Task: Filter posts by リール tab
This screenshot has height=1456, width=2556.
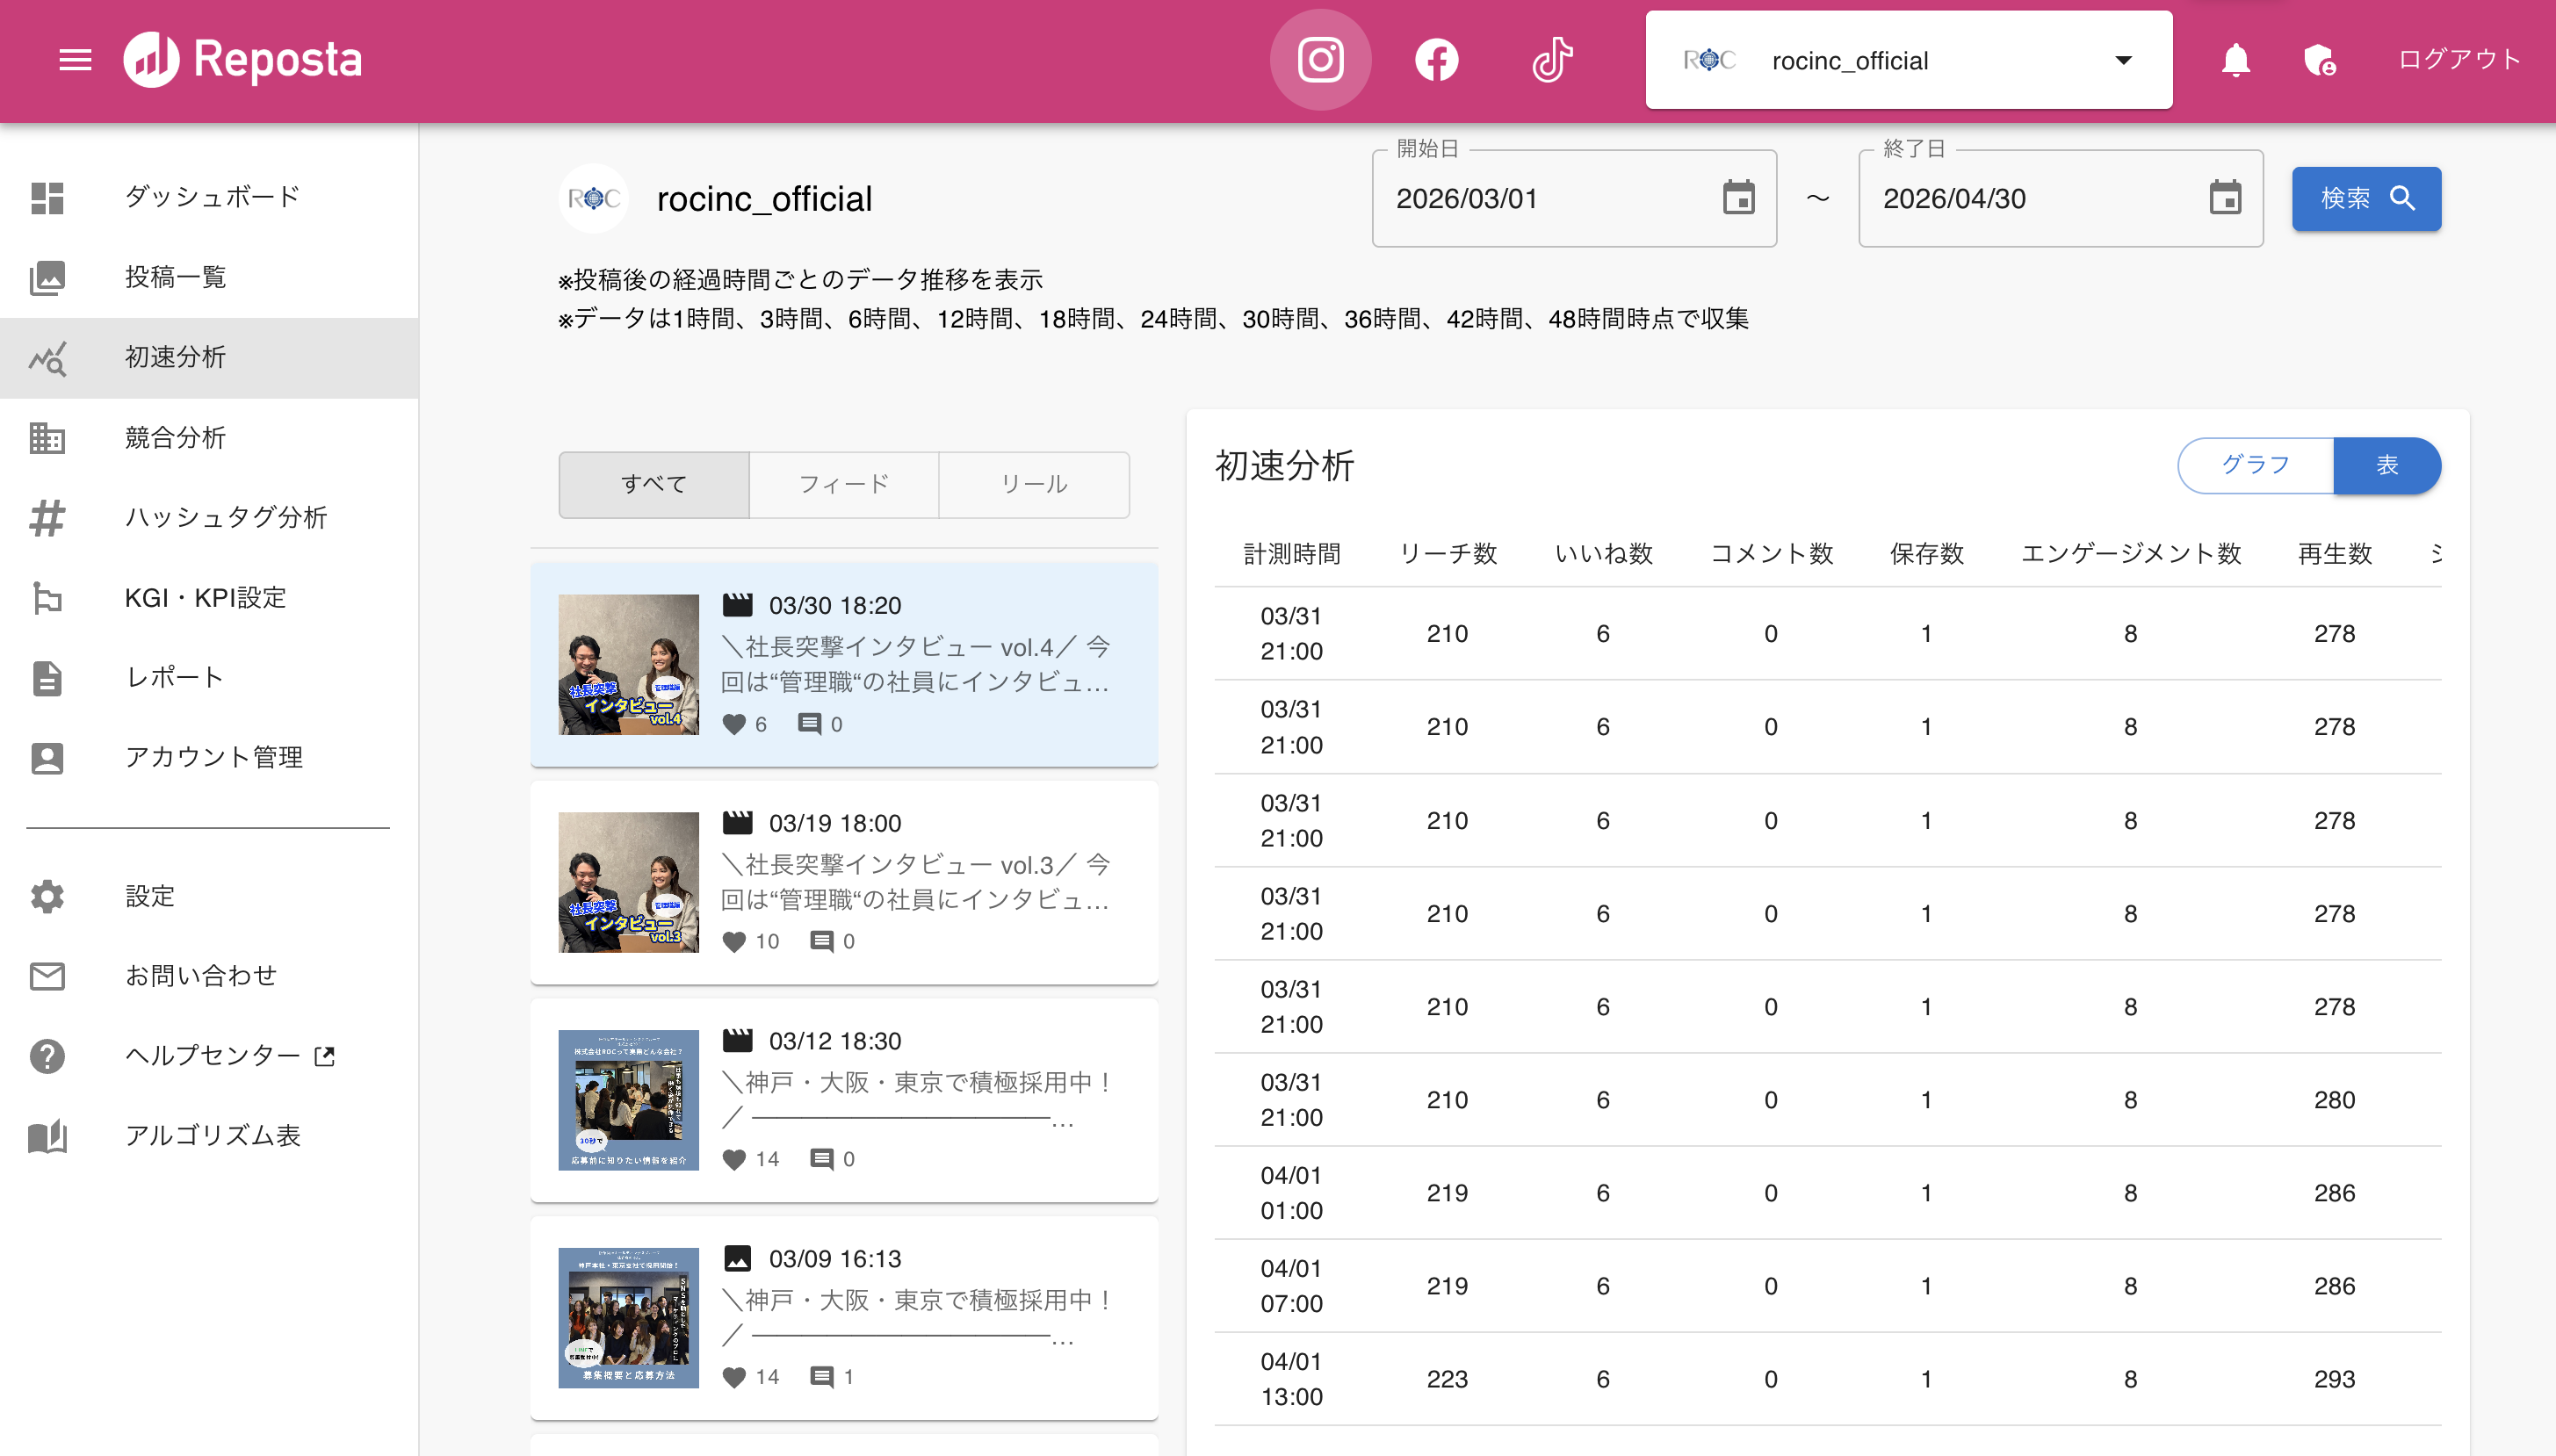Action: [x=1034, y=485]
